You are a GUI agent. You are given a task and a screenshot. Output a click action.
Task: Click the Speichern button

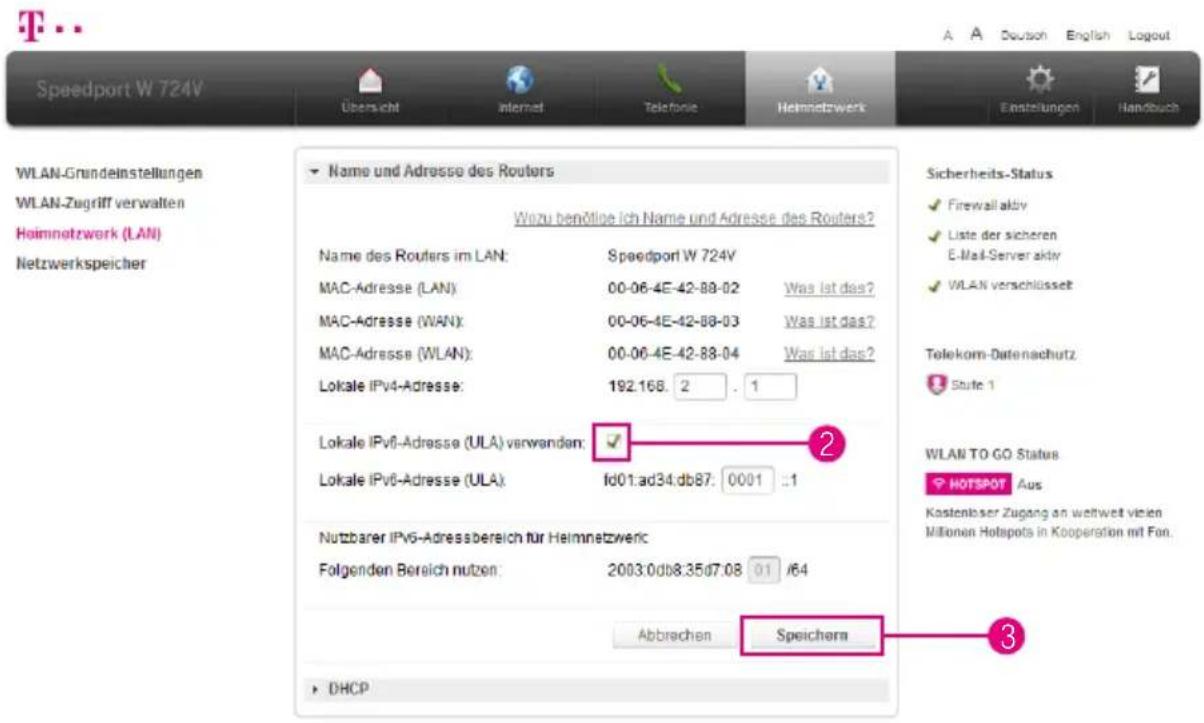(811, 635)
